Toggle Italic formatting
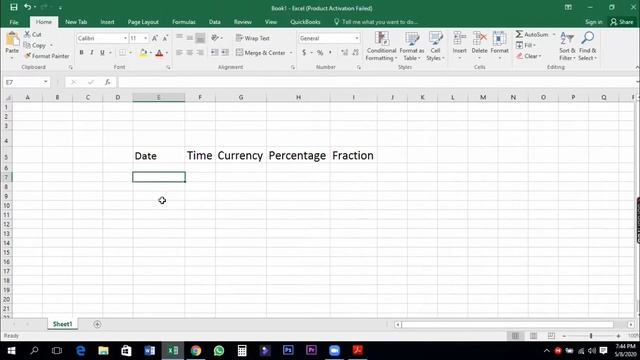This screenshot has height=360, width=640. click(92, 53)
